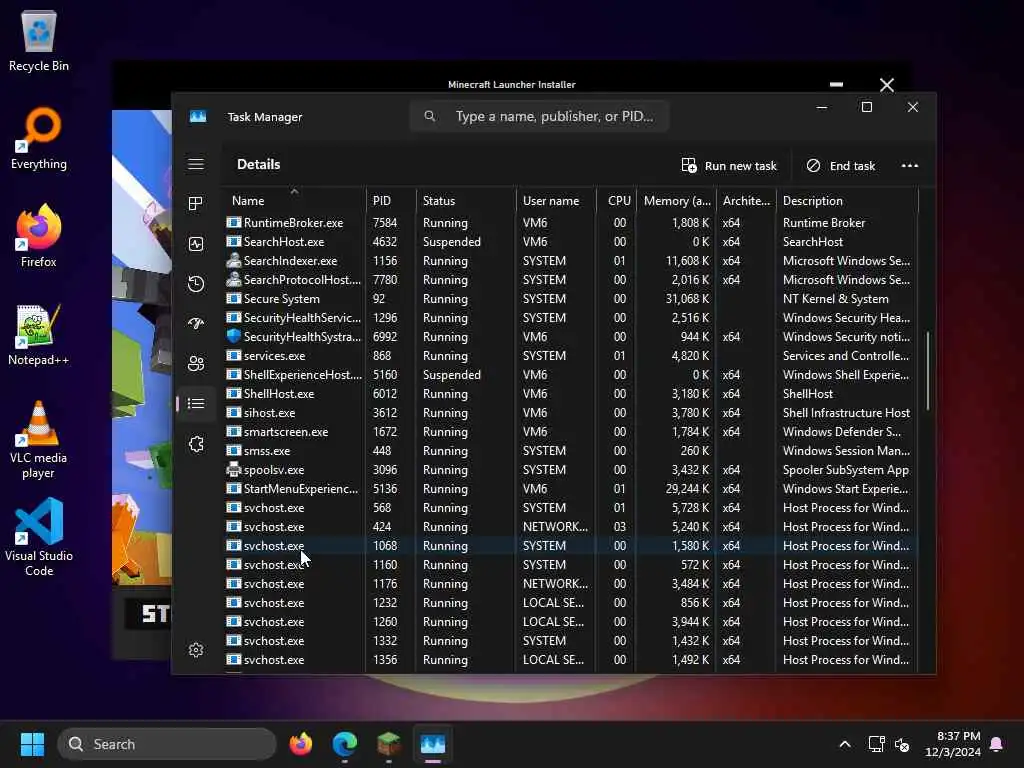
Task: Select svchost.exe with PID 424
Action: pyautogui.click(x=571, y=526)
